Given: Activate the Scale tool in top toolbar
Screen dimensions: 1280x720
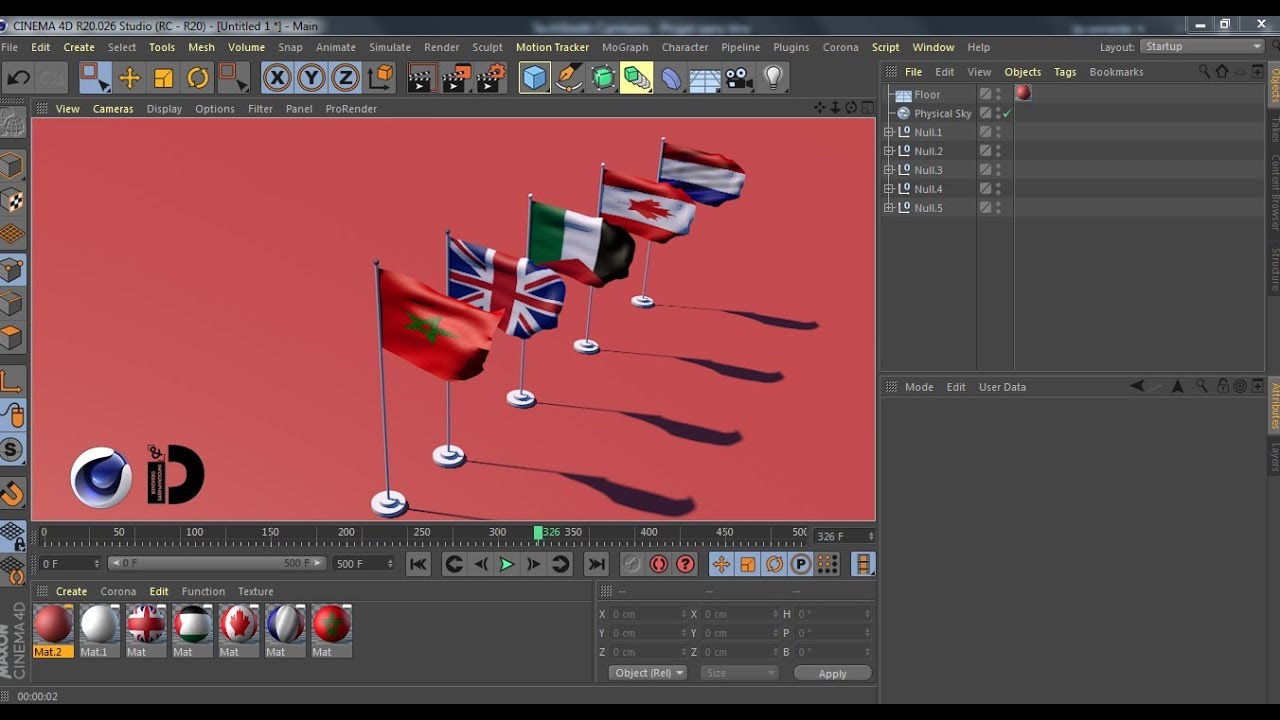Looking at the screenshot, I should pyautogui.click(x=164, y=77).
